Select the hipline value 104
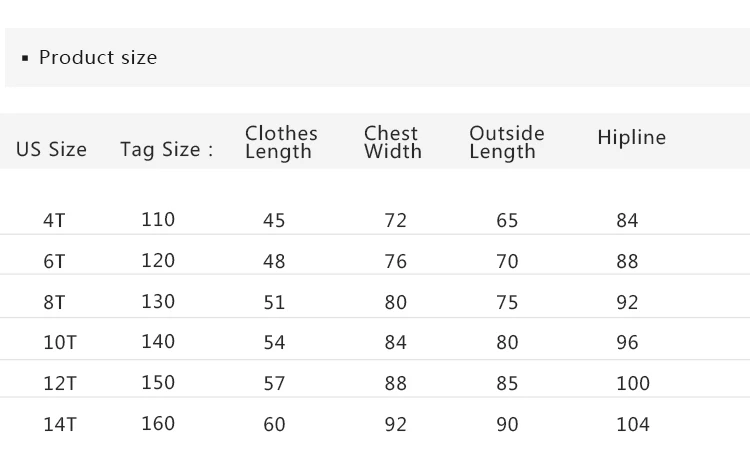The width and height of the screenshot is (750, 450). (632, 424)
